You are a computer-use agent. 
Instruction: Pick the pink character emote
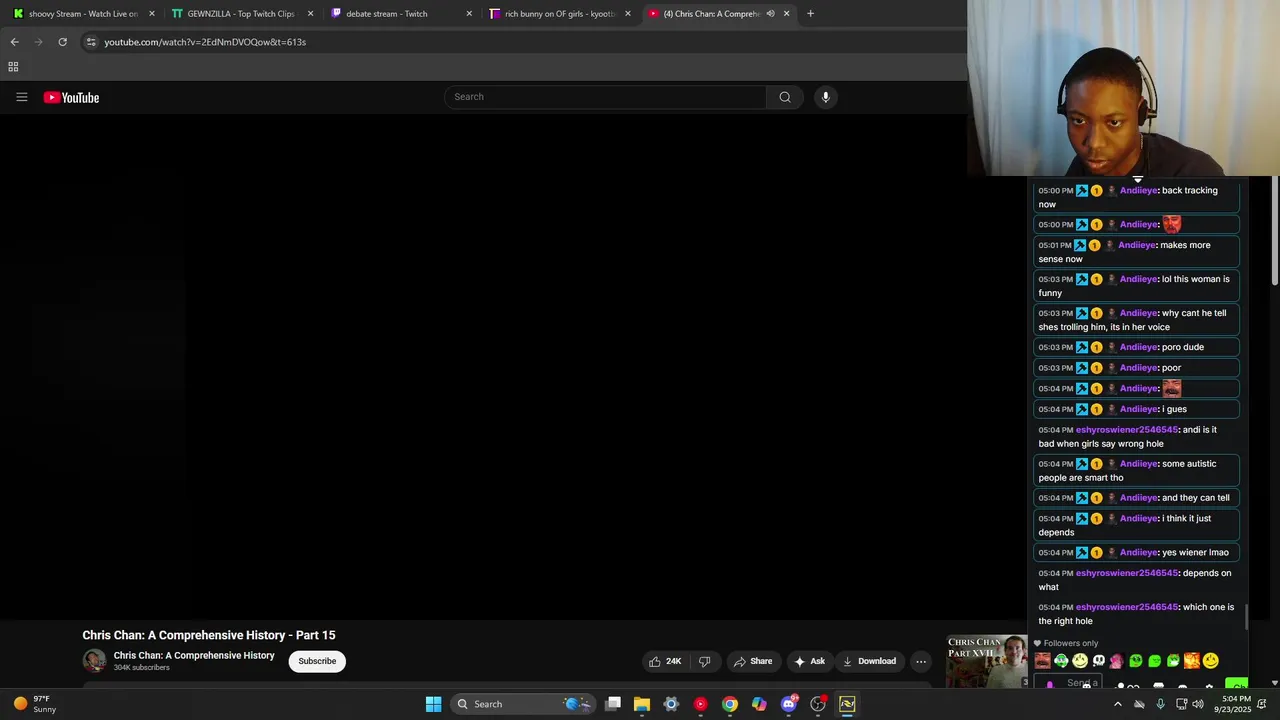tap(1117, 660)
